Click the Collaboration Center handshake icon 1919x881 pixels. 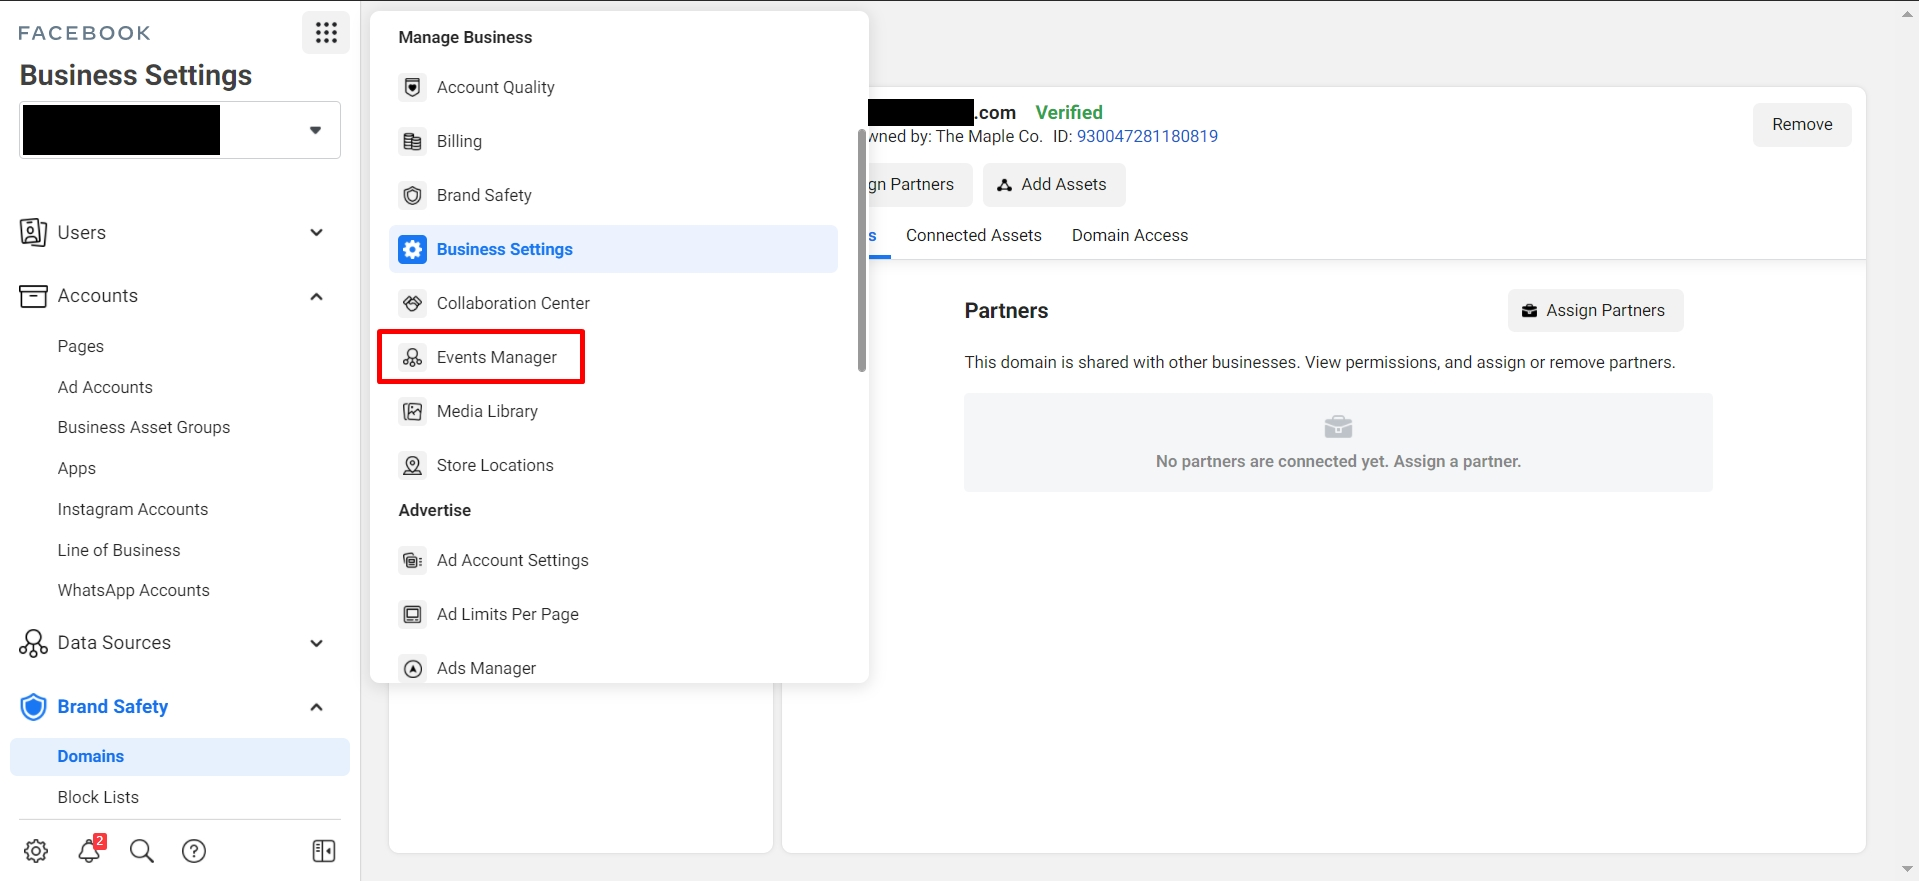413,303
